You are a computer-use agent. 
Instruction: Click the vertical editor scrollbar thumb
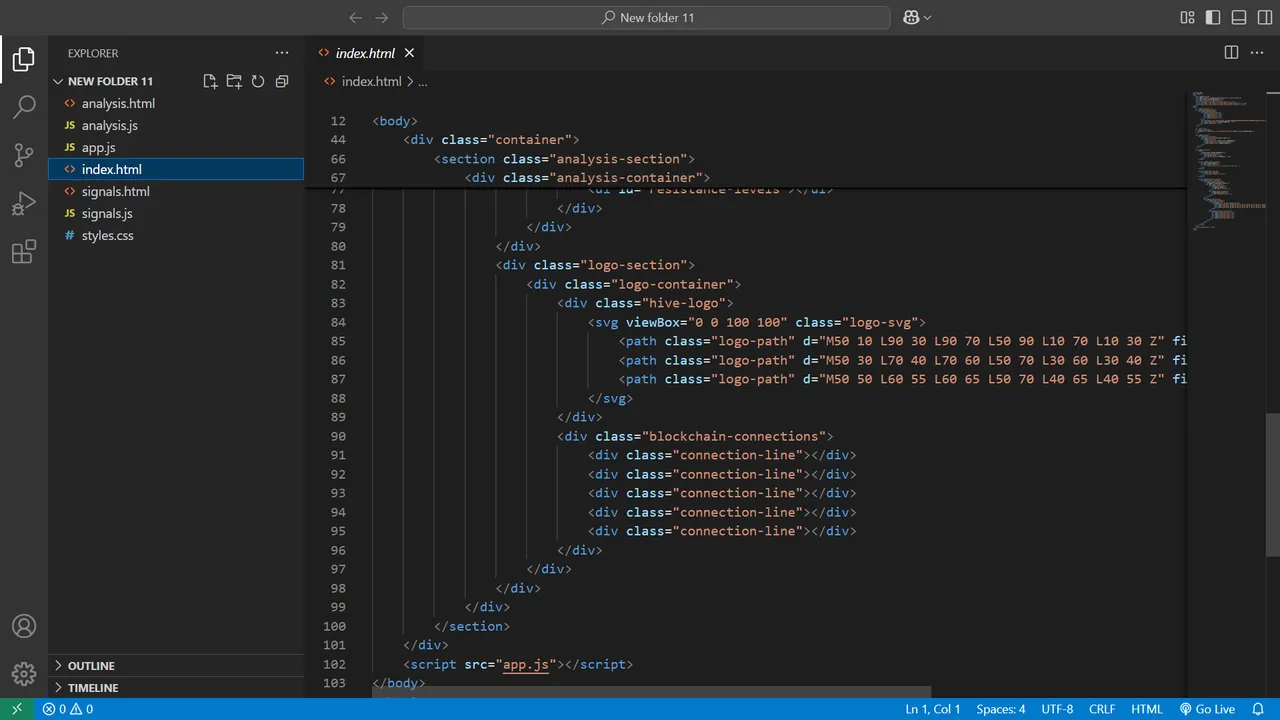(1273, 485)
